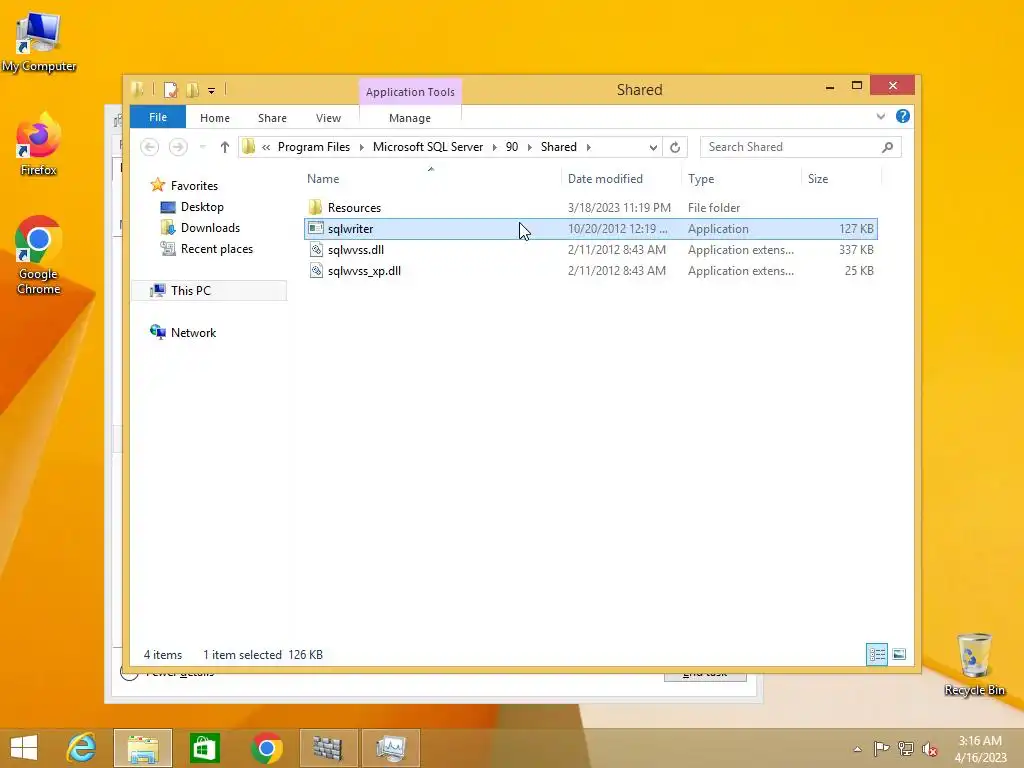Switch to Large icons view in the status bar
Image resolution: width=1024 pixels, height=768 pixels.
(x=899, y=654)
